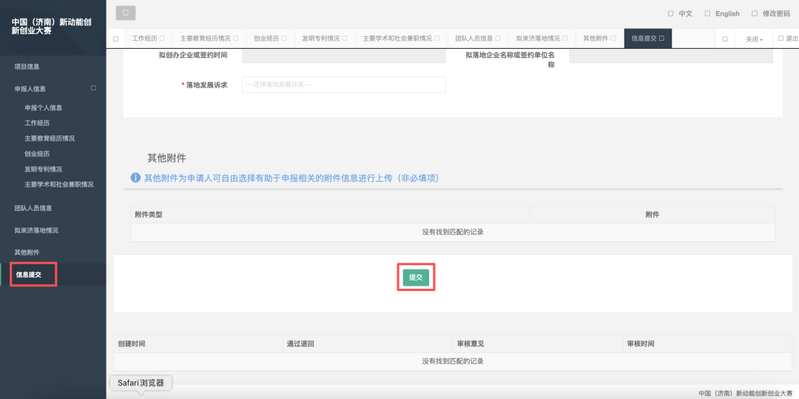Close the 发明专利情况 tab icon
This screenshot has height=399, width=799.
[344, 38]
